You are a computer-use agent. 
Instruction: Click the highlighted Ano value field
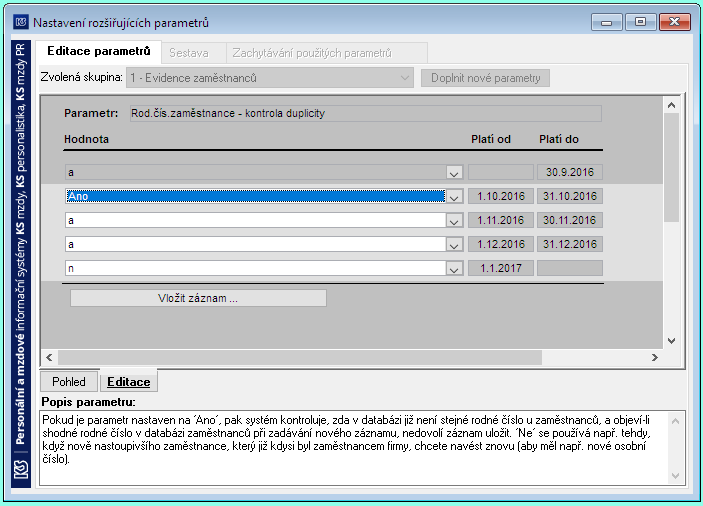(256, 196)
